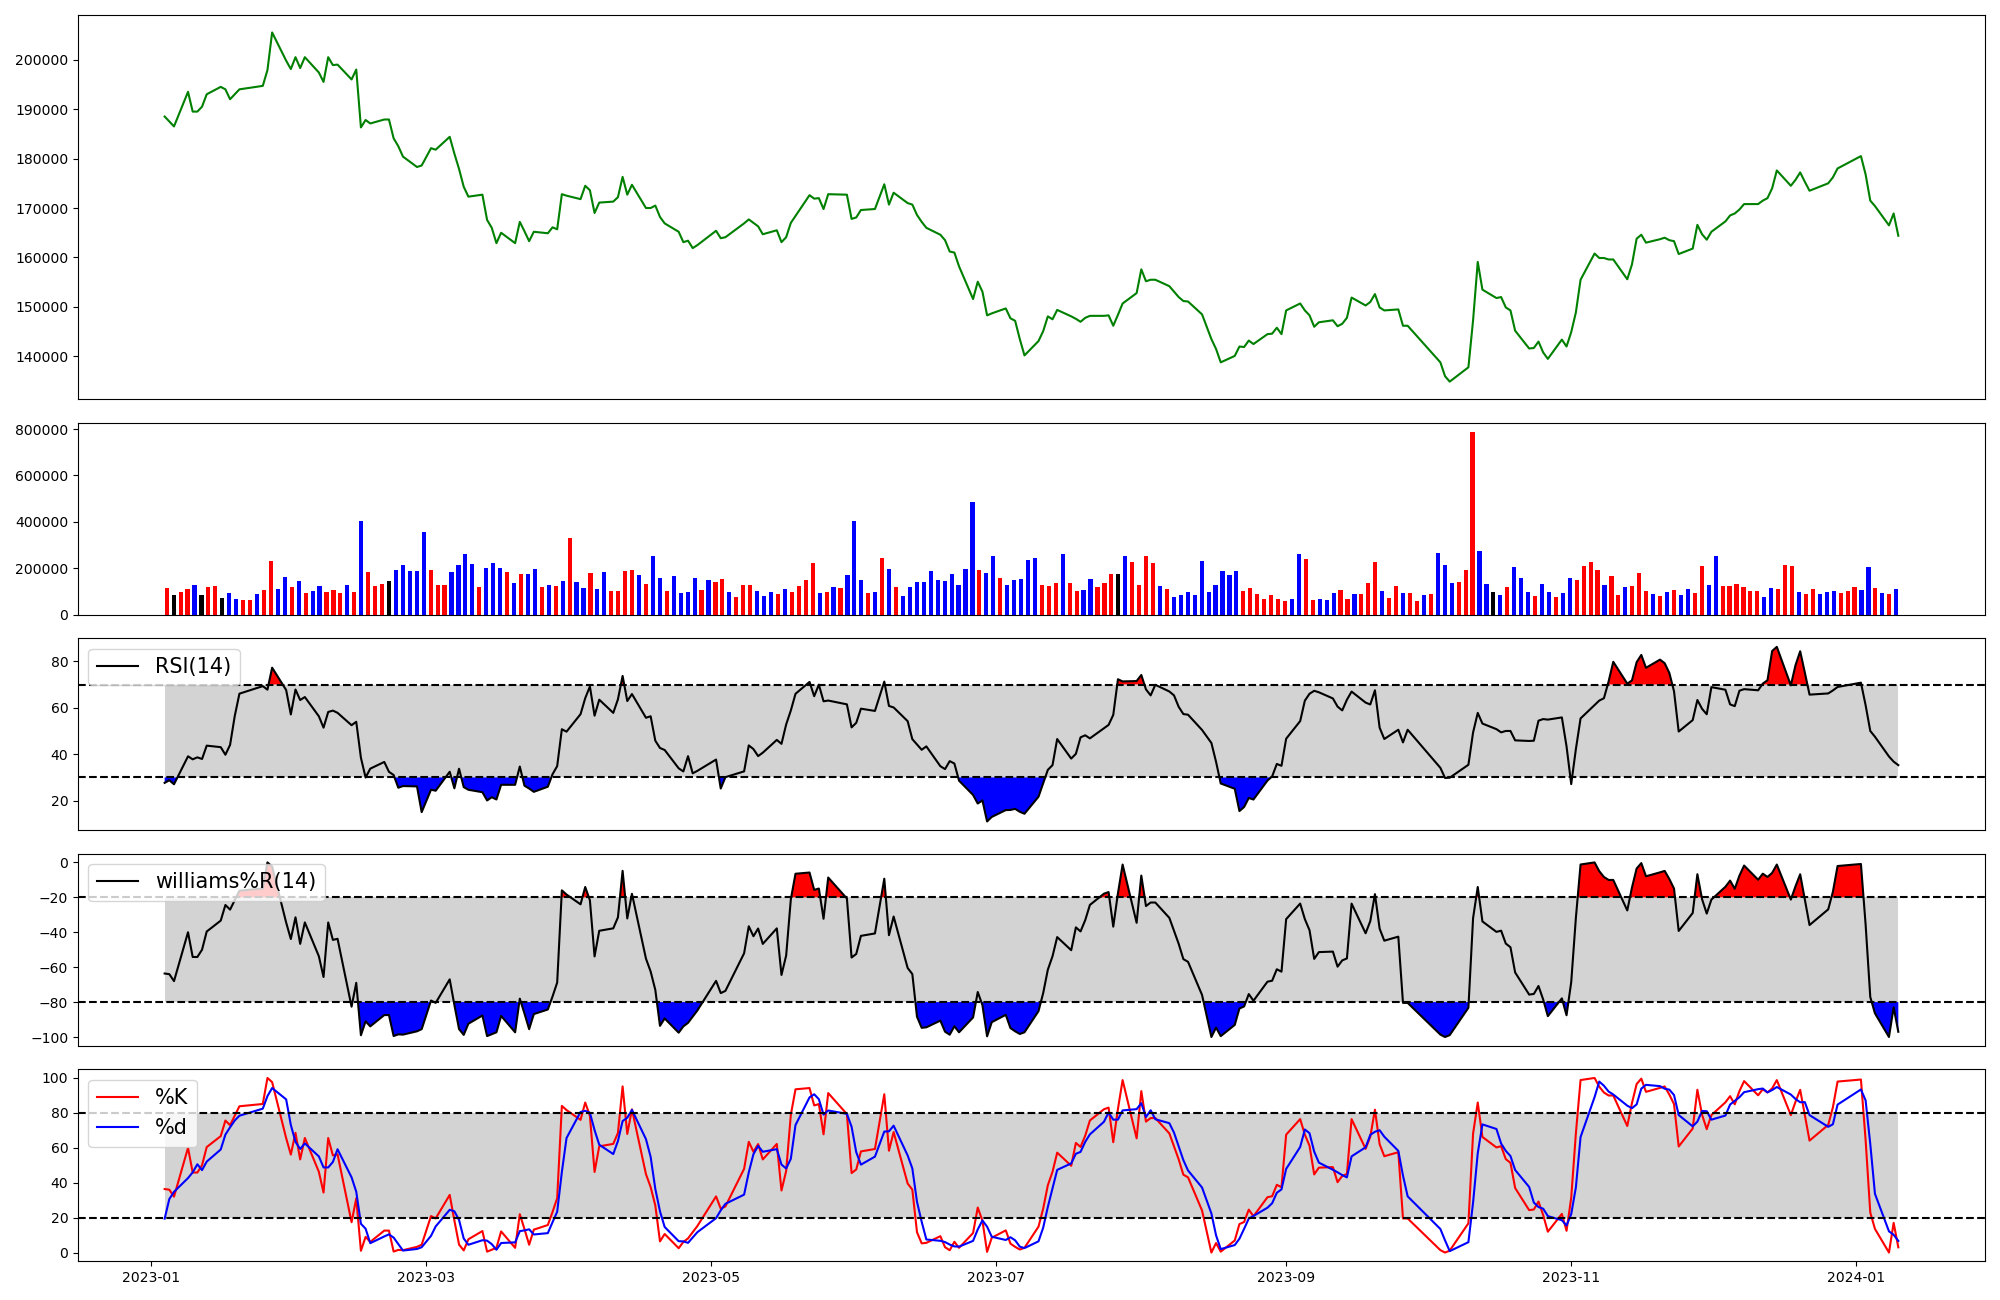Click the 600000 volume axis tick label

click(x=42, y=476)
